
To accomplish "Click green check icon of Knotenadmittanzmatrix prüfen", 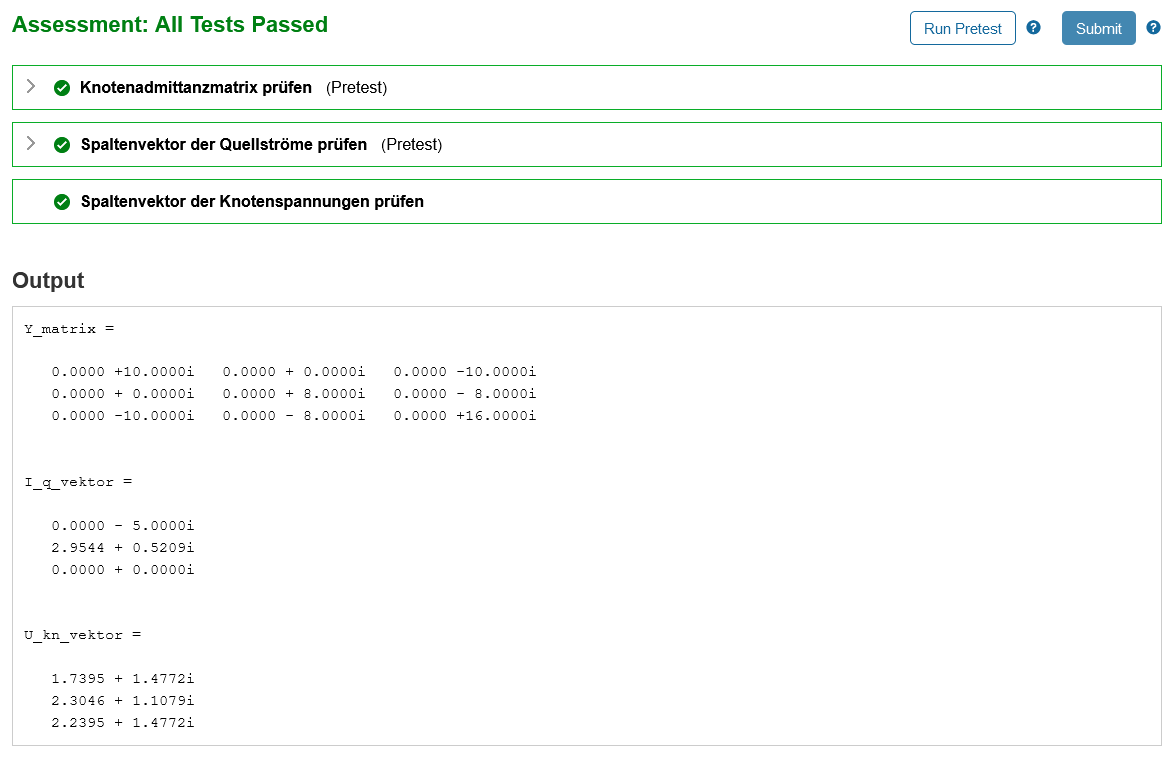I will coord(62,87).
